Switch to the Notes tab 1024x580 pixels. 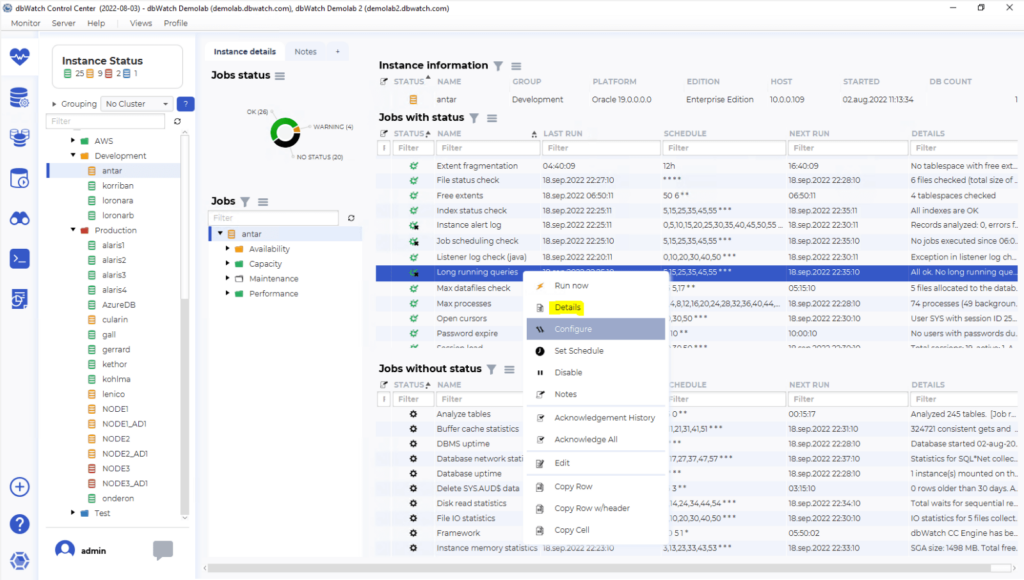click(x=308, y=50)
